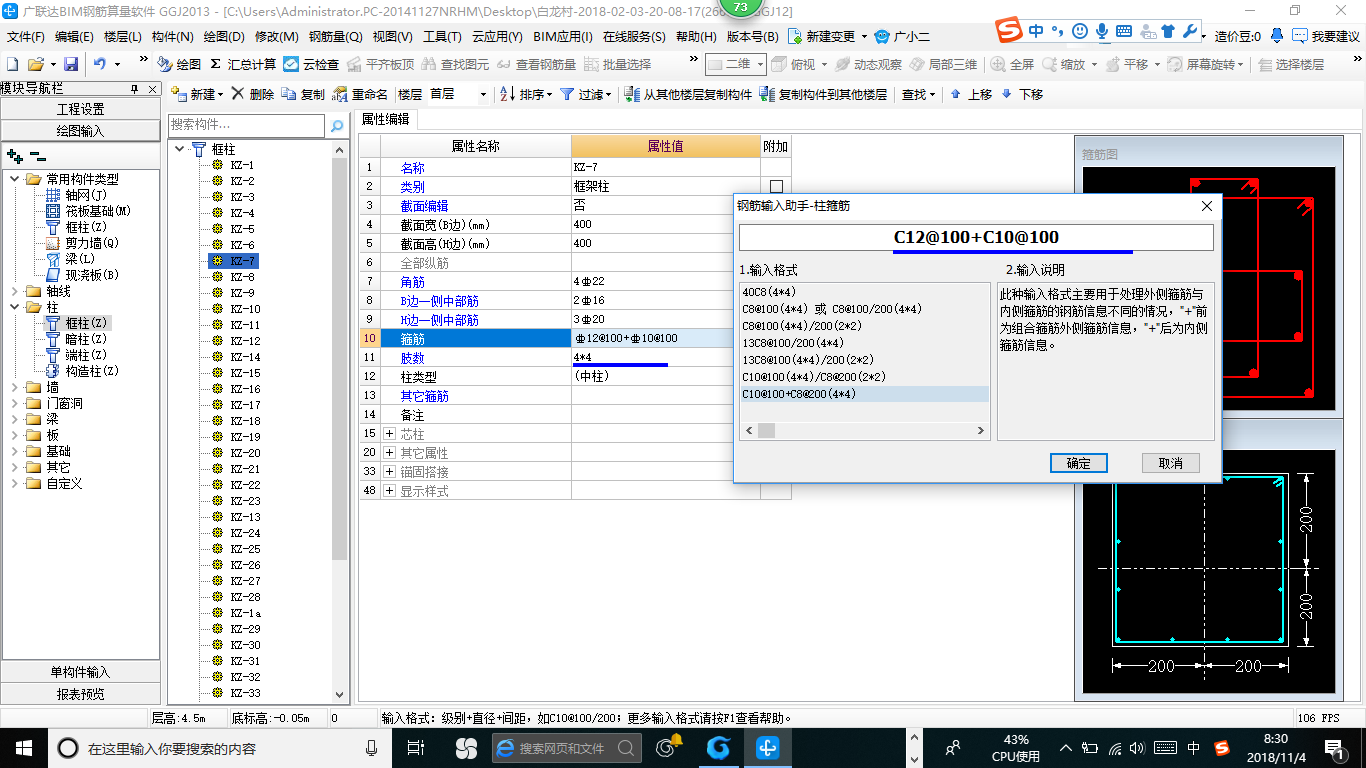Expand the 轴线 folder

[15, 291]
